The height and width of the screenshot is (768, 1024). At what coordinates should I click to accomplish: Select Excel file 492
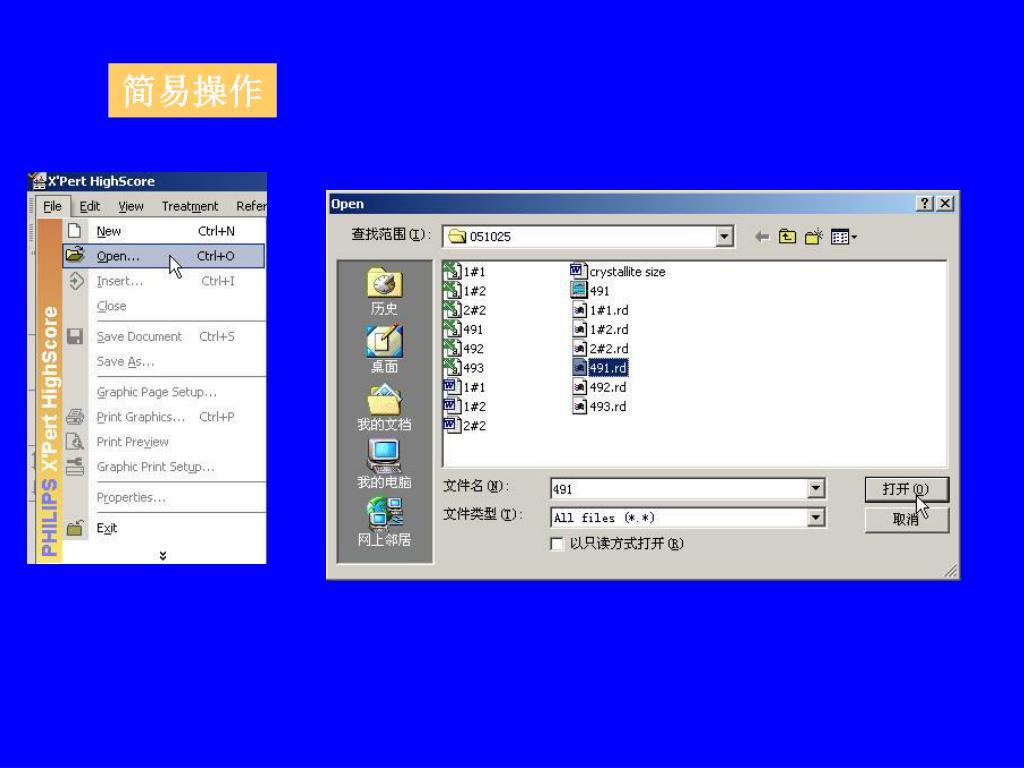tap(464, 349)
